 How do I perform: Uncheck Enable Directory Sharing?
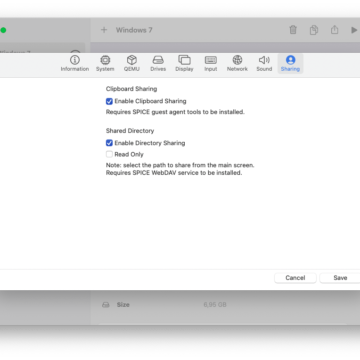tap(109, 143)
